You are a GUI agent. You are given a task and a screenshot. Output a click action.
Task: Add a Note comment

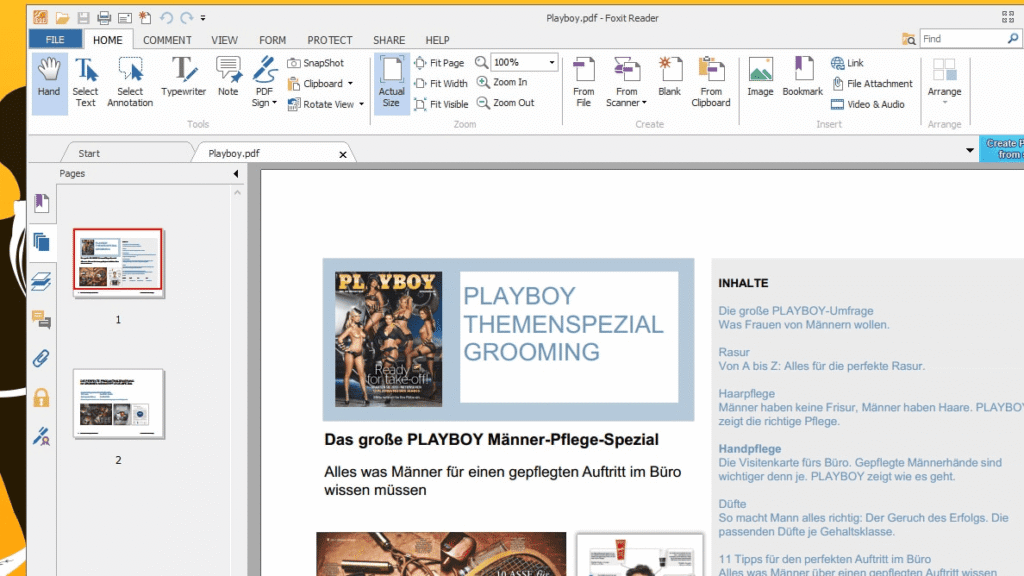tap(228, 78)
